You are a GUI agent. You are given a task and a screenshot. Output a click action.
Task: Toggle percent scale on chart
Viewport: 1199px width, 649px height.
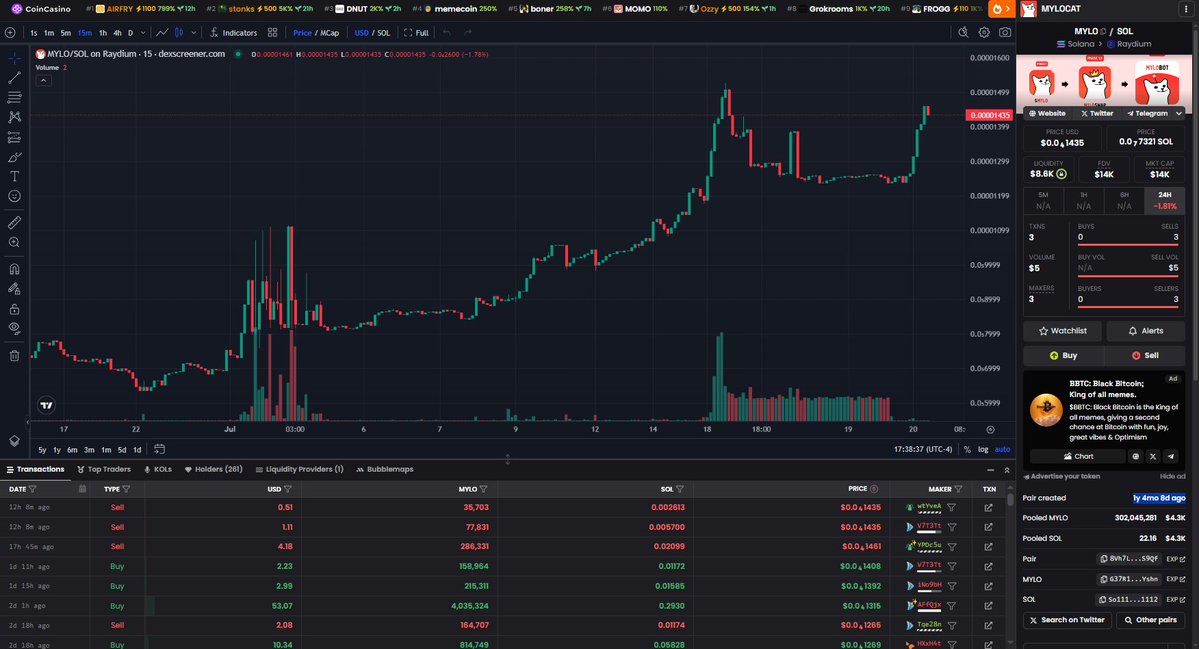click(967, 449)
